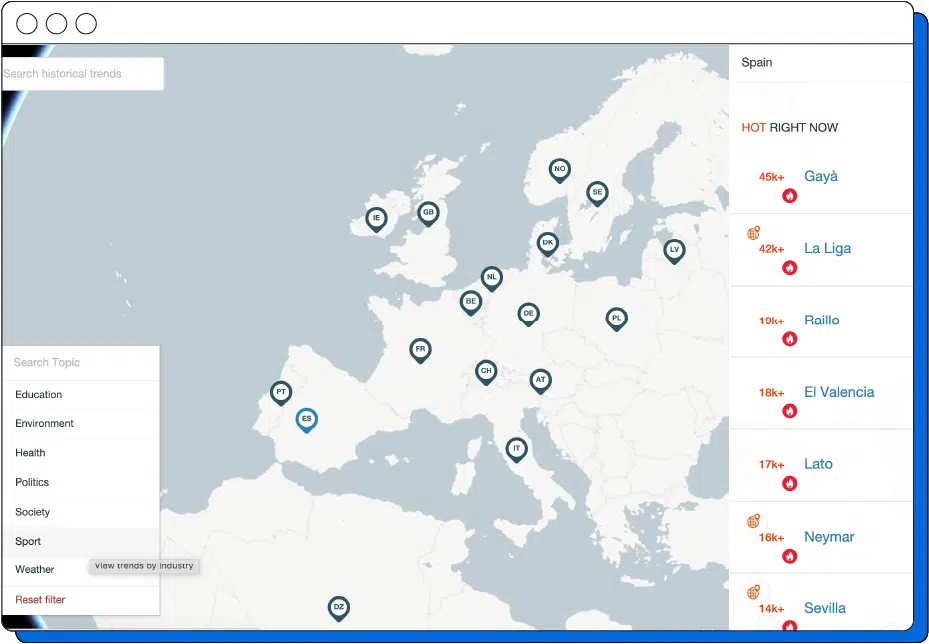
Task: Click the Latvia LV map pin
Action: click(x=674, y=250)
